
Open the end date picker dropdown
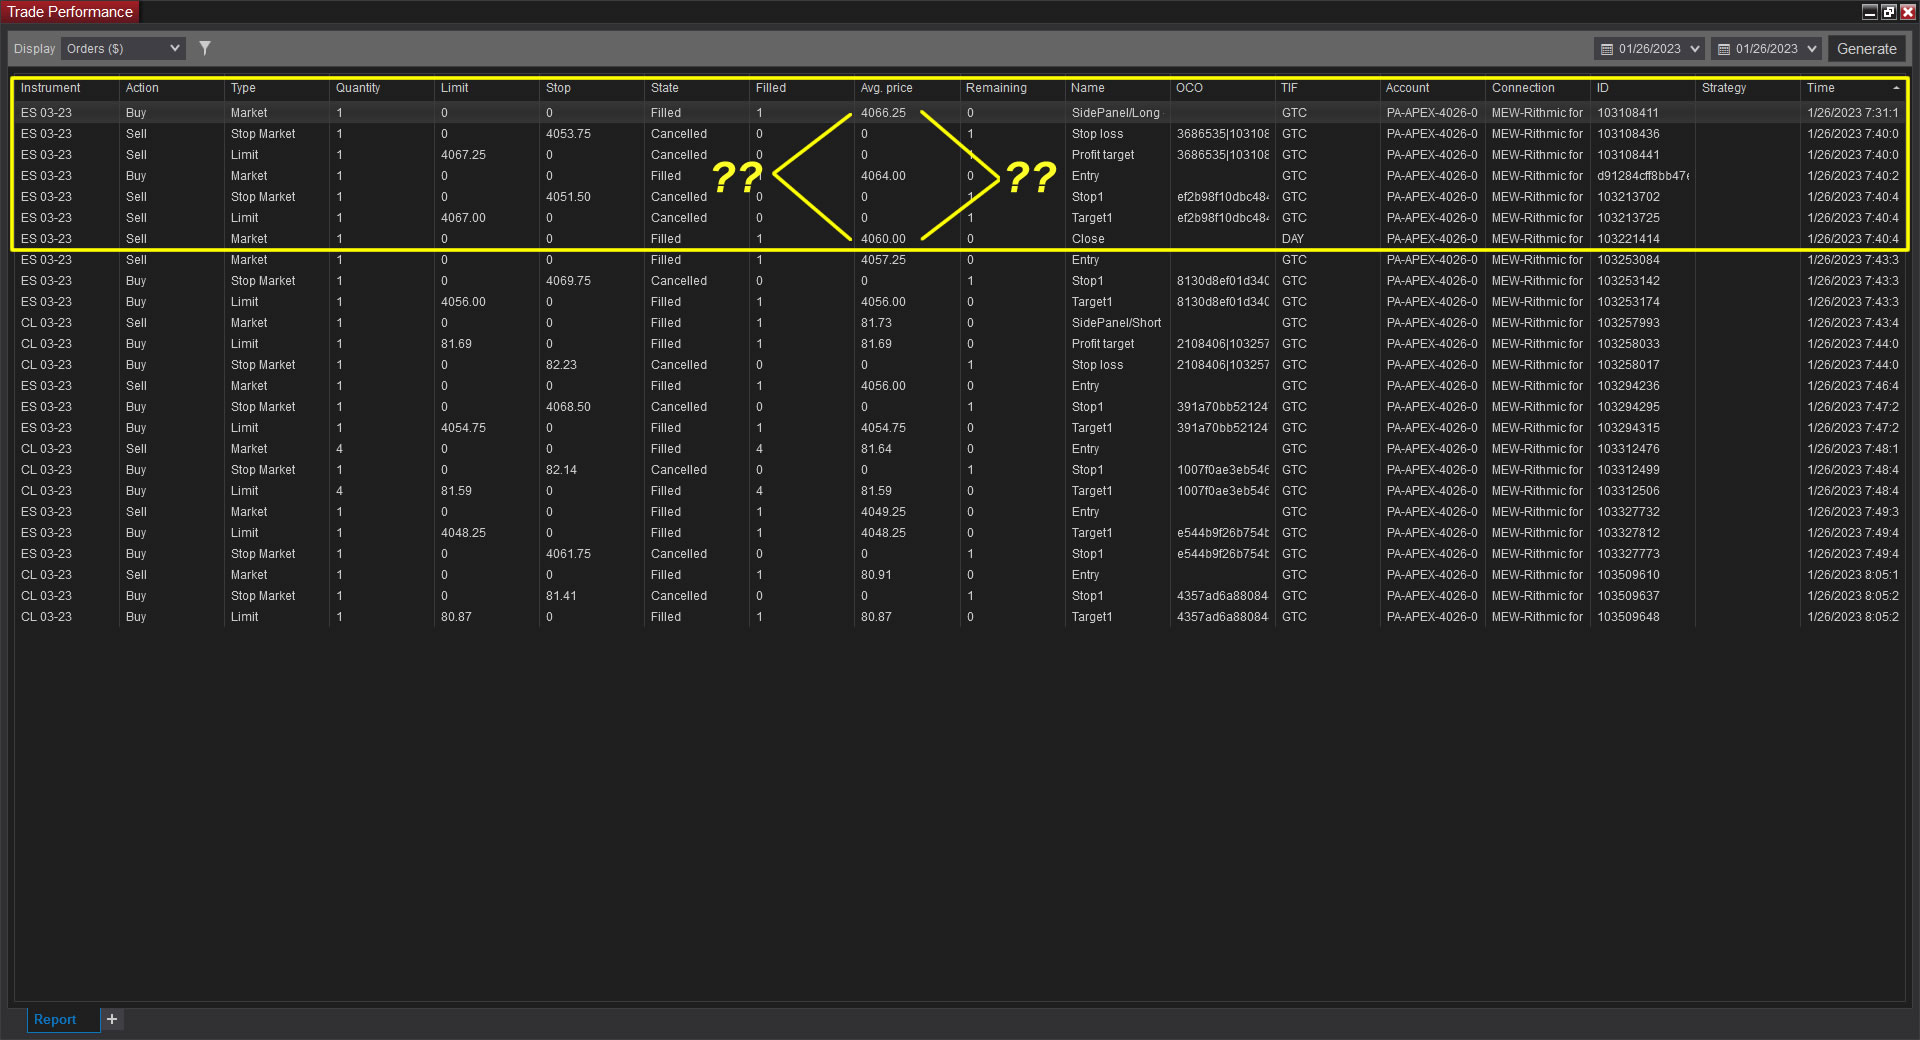pos(1766,48)
